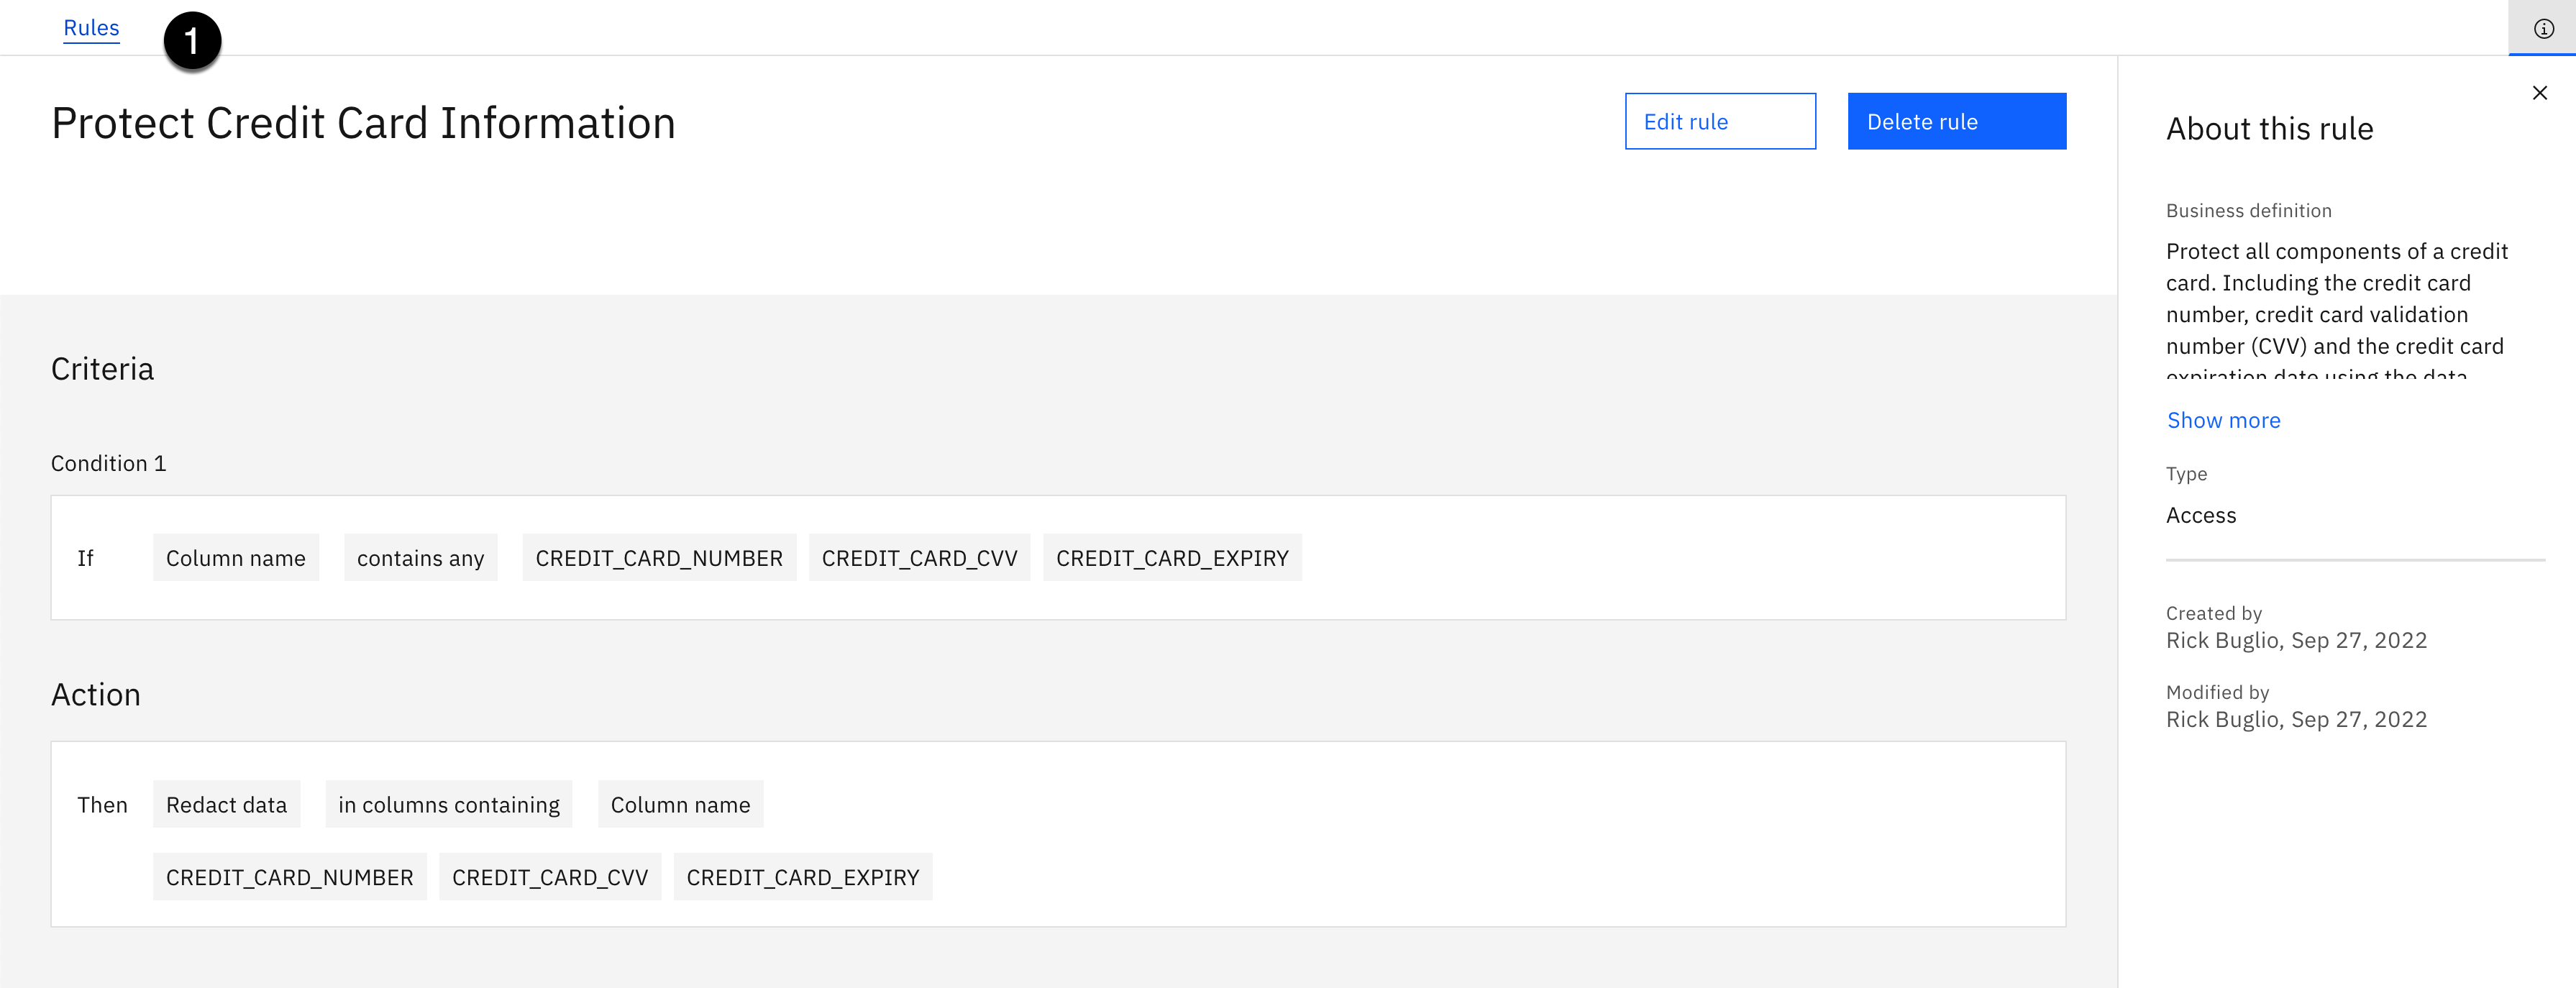Select CREDIT_CARD_CVV tag in Condition 1

pos(918,558)
